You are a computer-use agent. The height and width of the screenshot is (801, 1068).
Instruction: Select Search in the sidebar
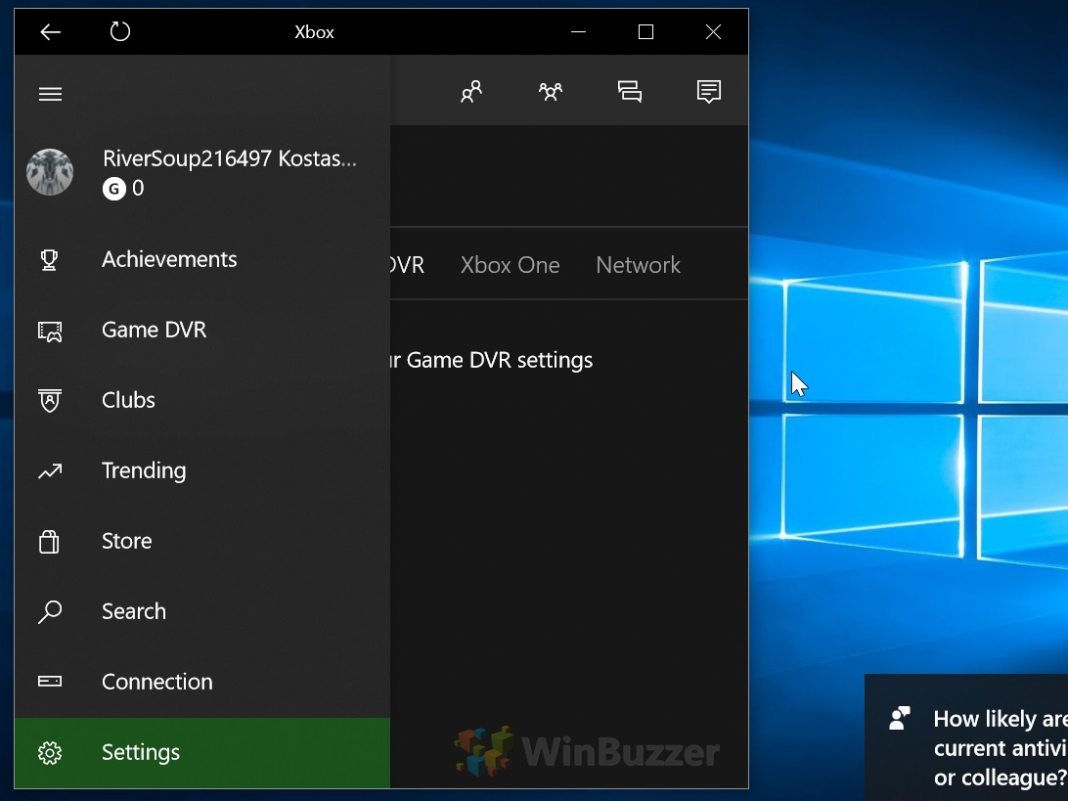point(202,611)
